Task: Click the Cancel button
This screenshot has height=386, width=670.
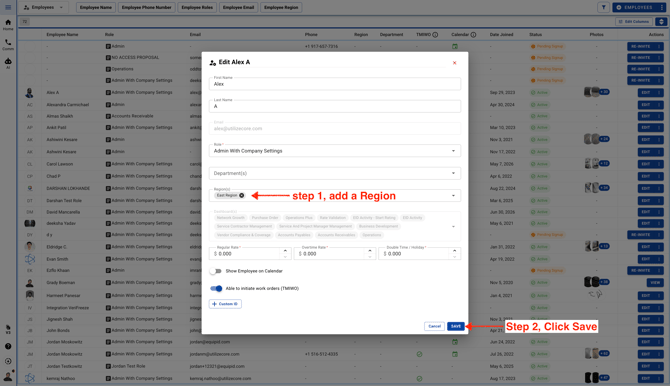Action: click(x=435, y=326)
